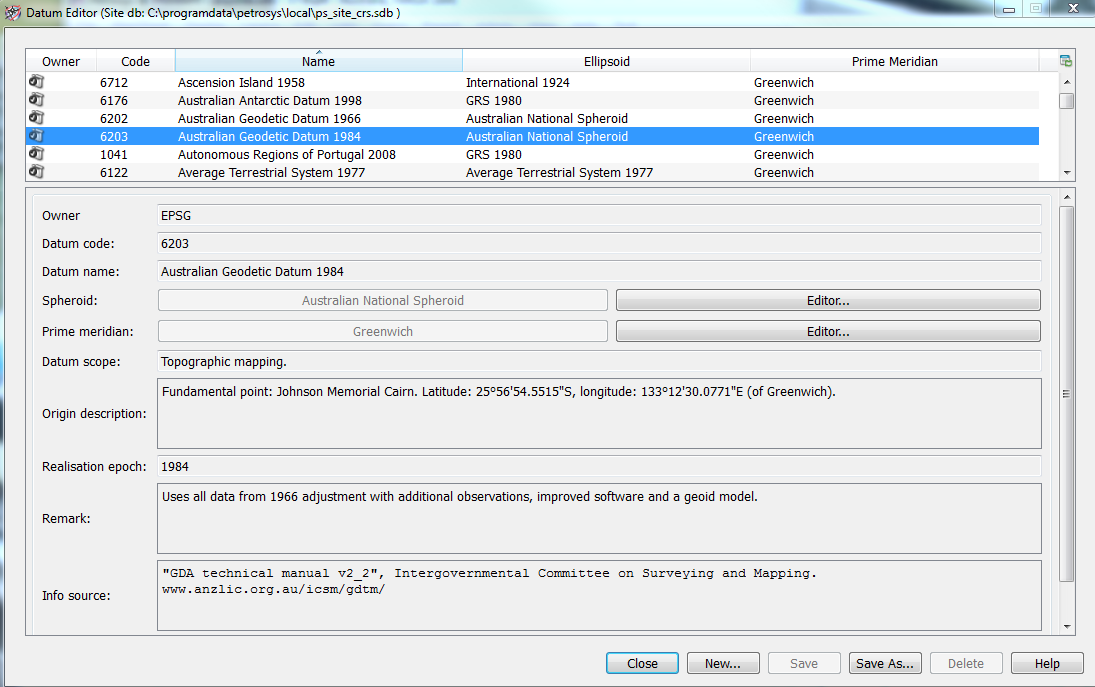Sort the list by Code column header
Image resolution: width=1095 pixels, height=687 pixels.
pyautogui.click(x=135, y=61)
